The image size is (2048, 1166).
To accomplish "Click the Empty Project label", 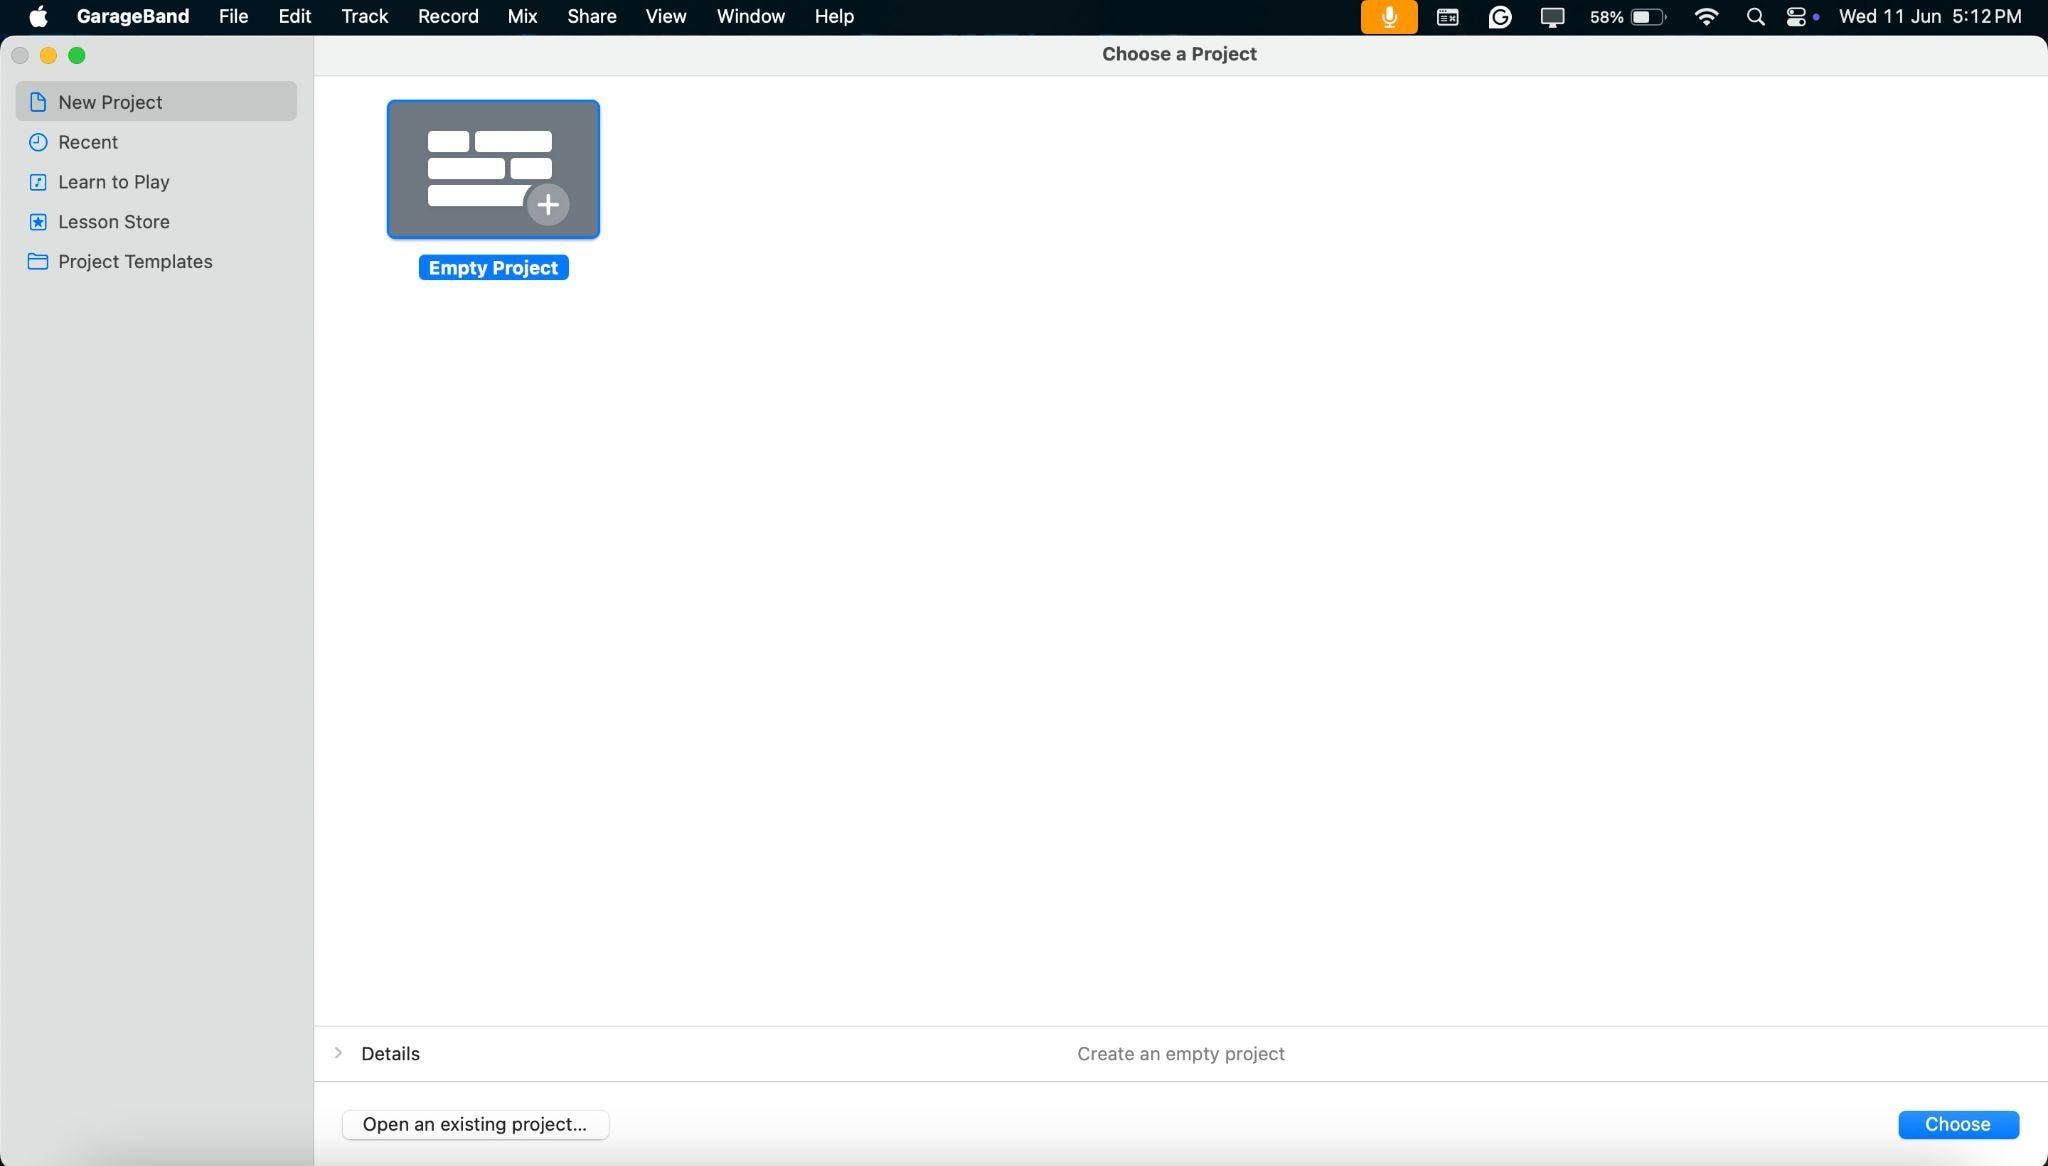I will [x=493, y=268].
